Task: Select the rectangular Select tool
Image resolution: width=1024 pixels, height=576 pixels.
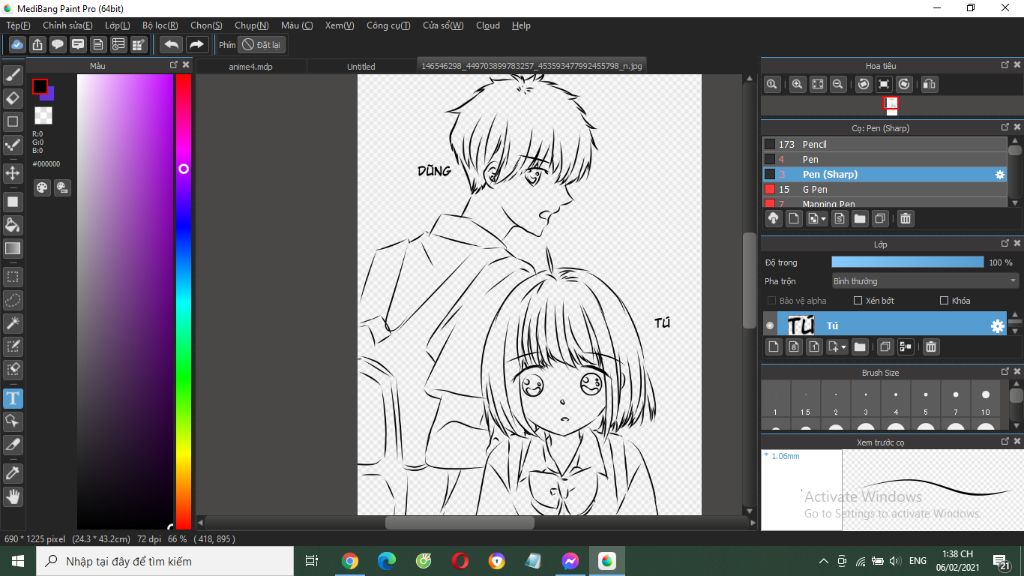Action: (12, 277)
